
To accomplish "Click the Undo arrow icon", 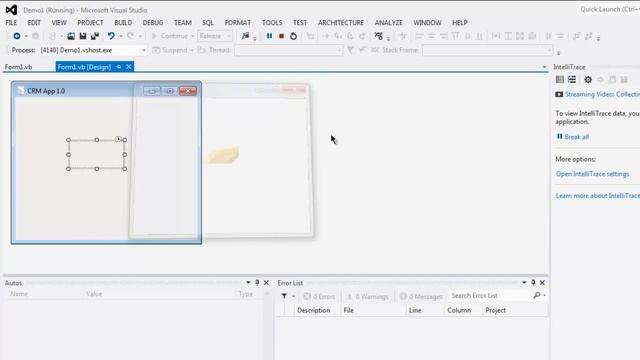I will click(111, 36).
